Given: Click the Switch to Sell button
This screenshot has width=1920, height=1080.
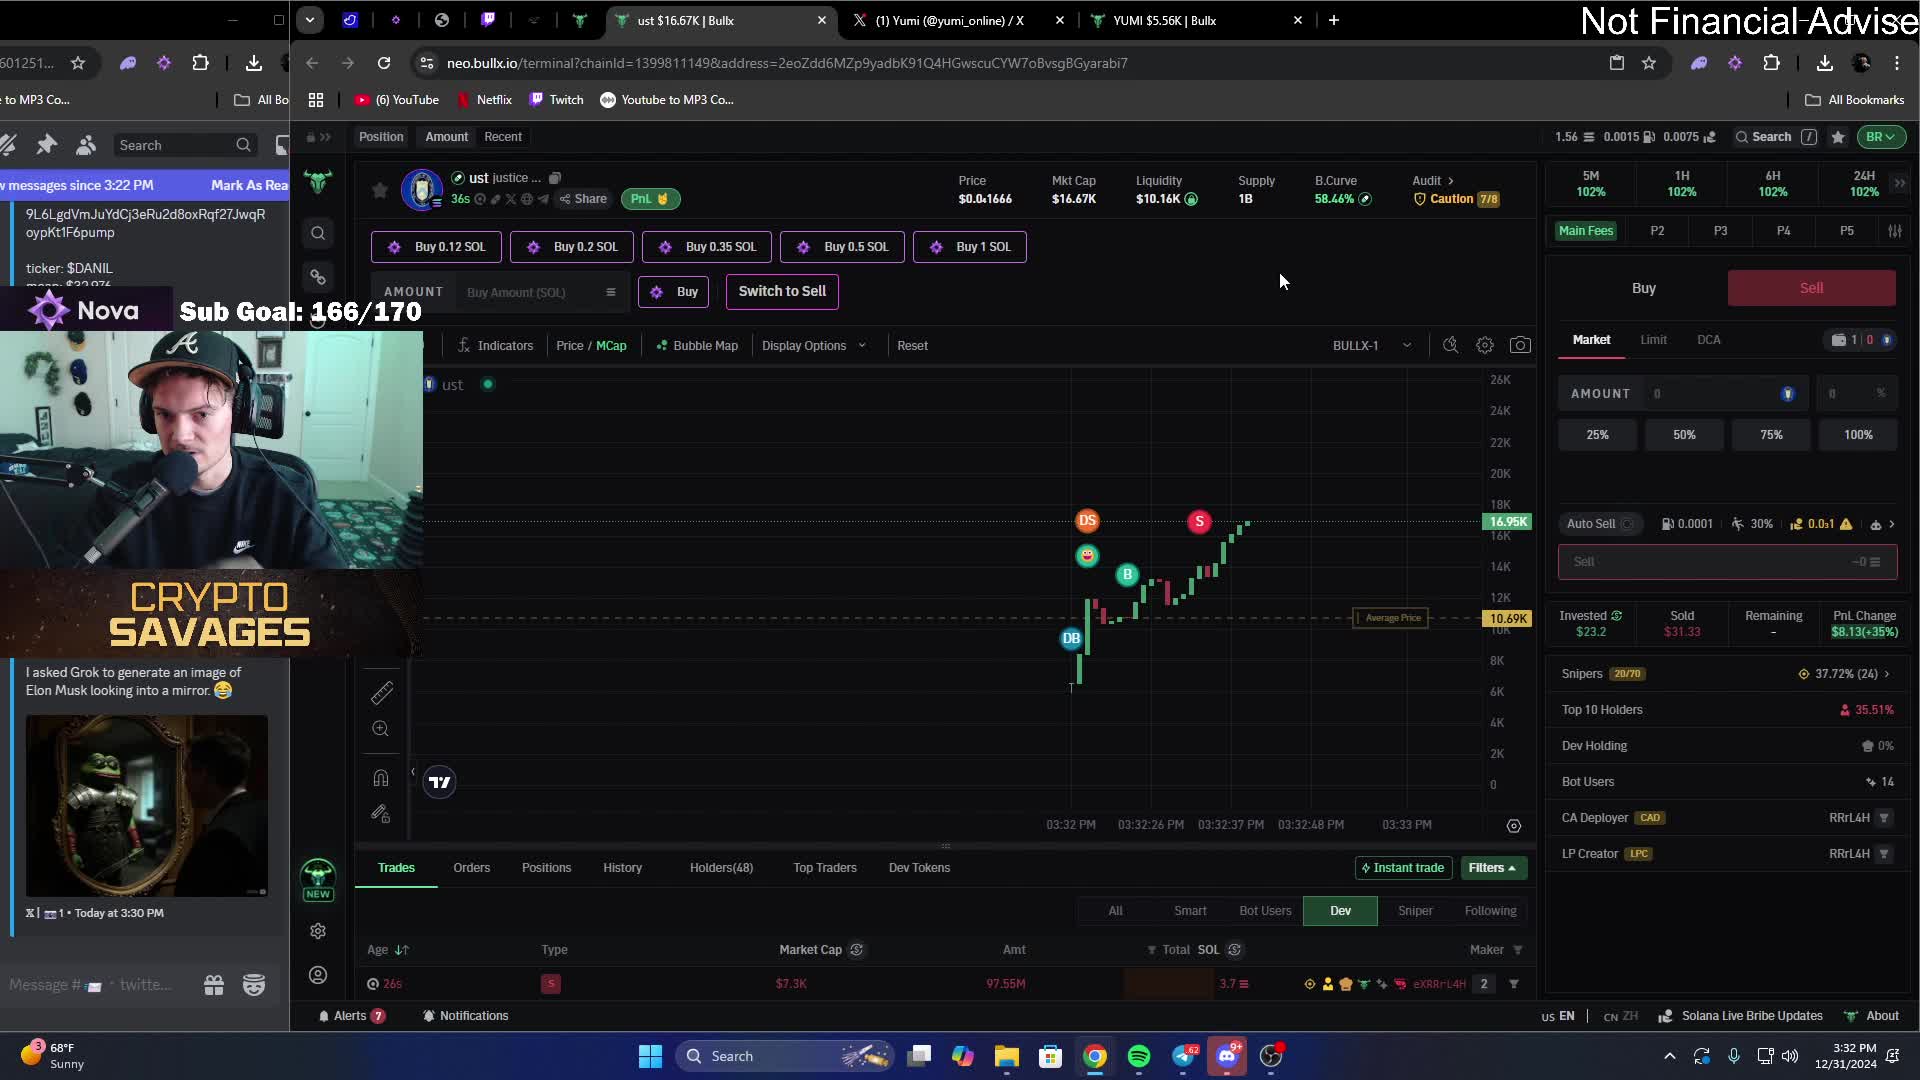Looking at the screenshot, I should 782,291.
